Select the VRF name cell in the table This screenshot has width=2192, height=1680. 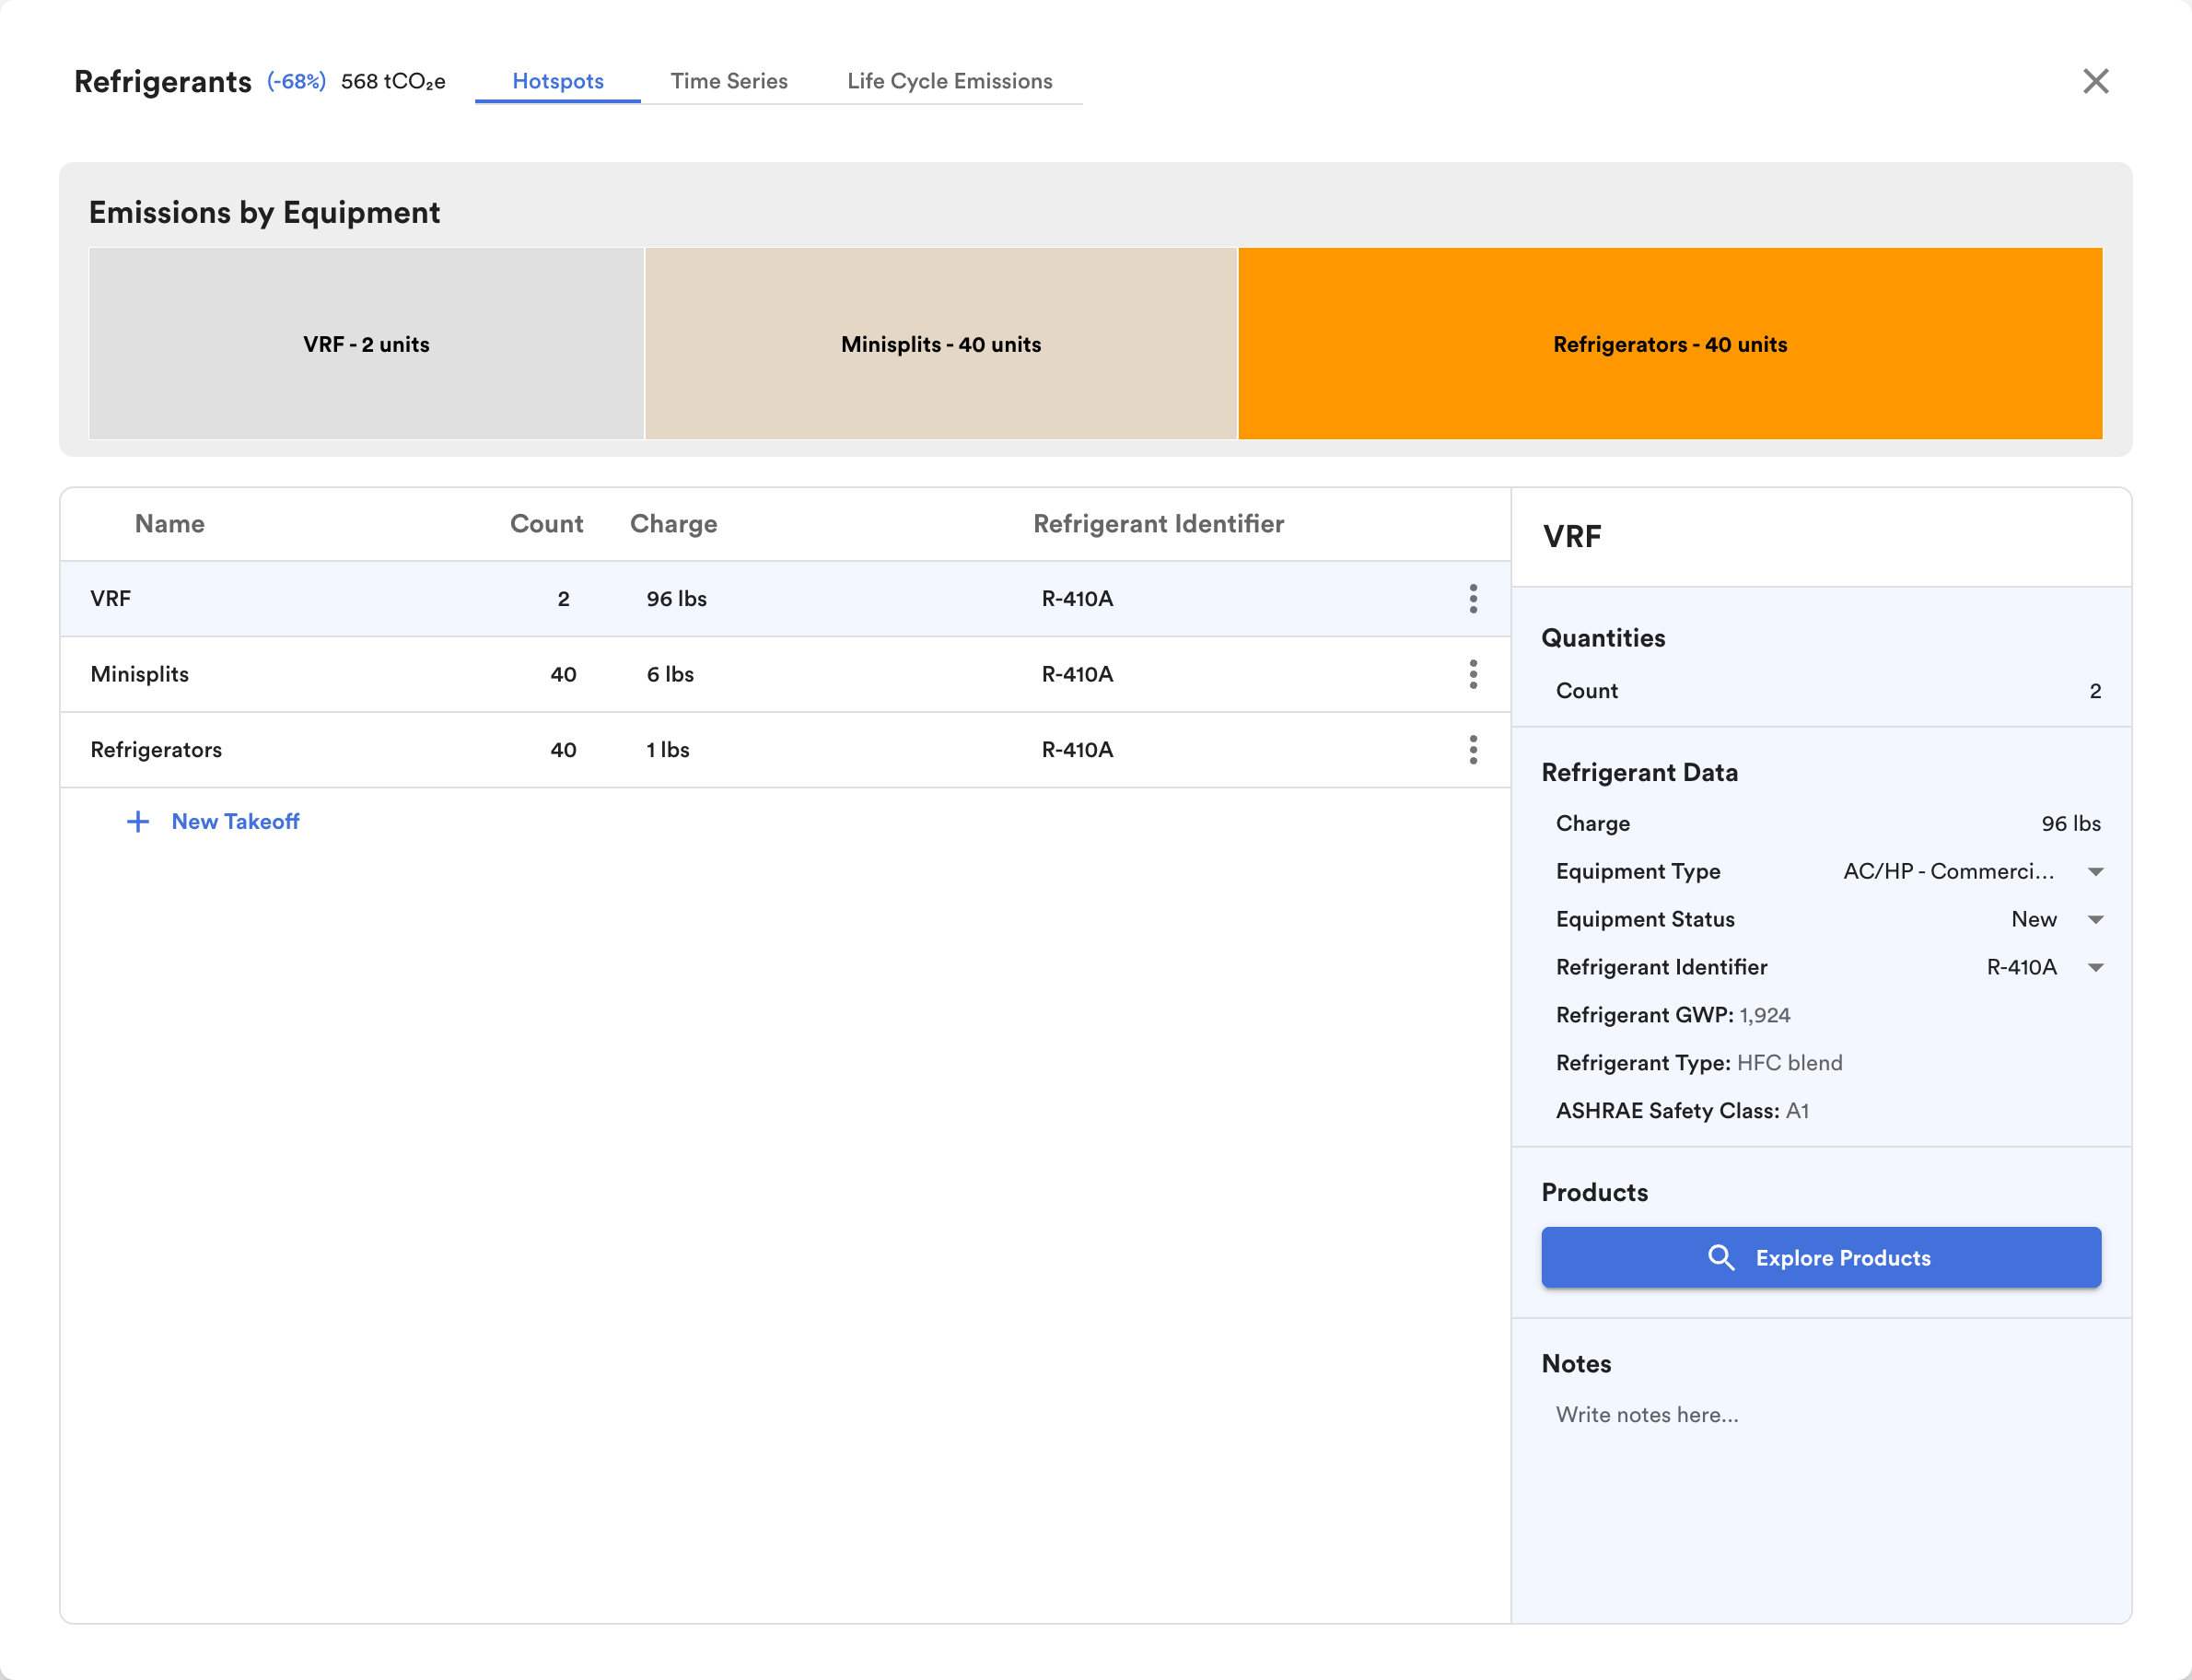(x=111, y=598)
